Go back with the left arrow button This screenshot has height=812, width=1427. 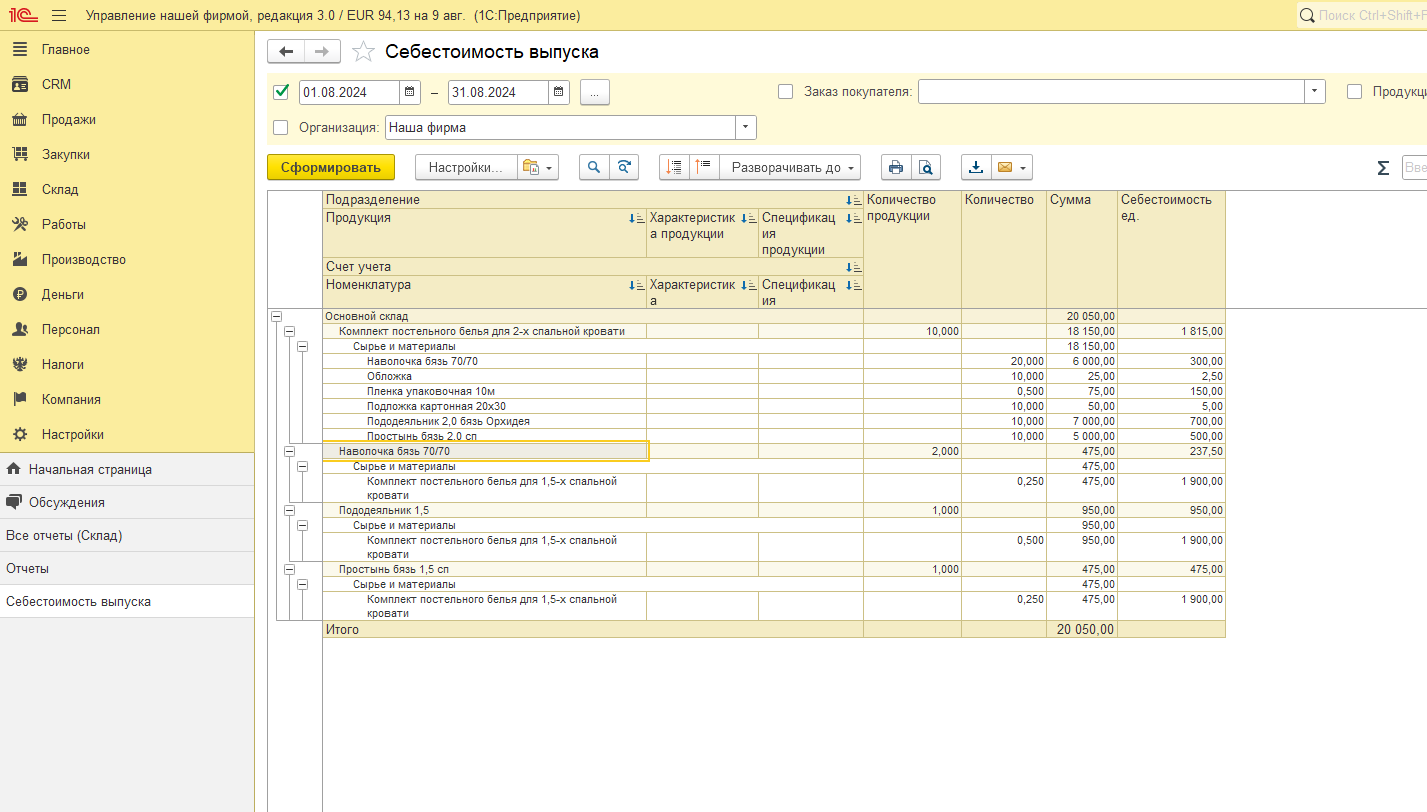pyautogui.click(x=286, y=52)
